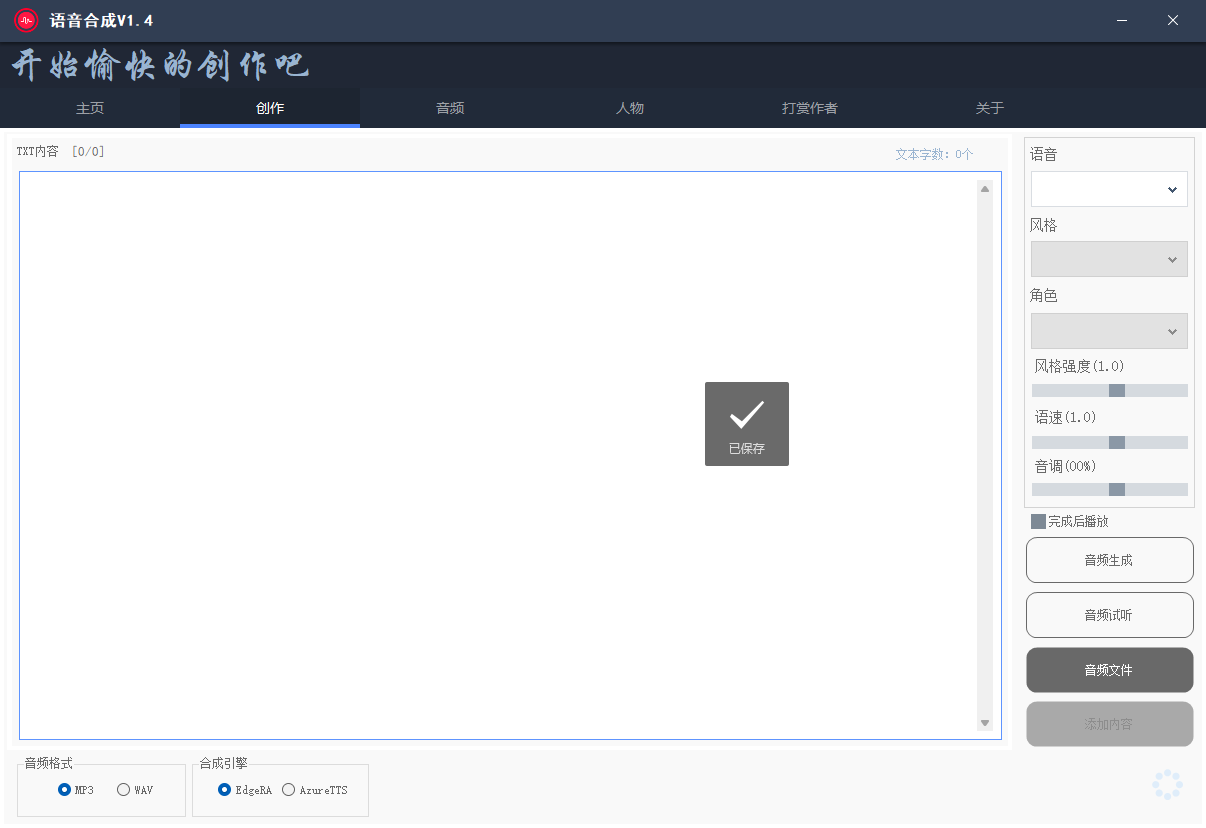Click the text area scroll up arrow
This screenshot has width=1206, height=828.
coord(985,188)
